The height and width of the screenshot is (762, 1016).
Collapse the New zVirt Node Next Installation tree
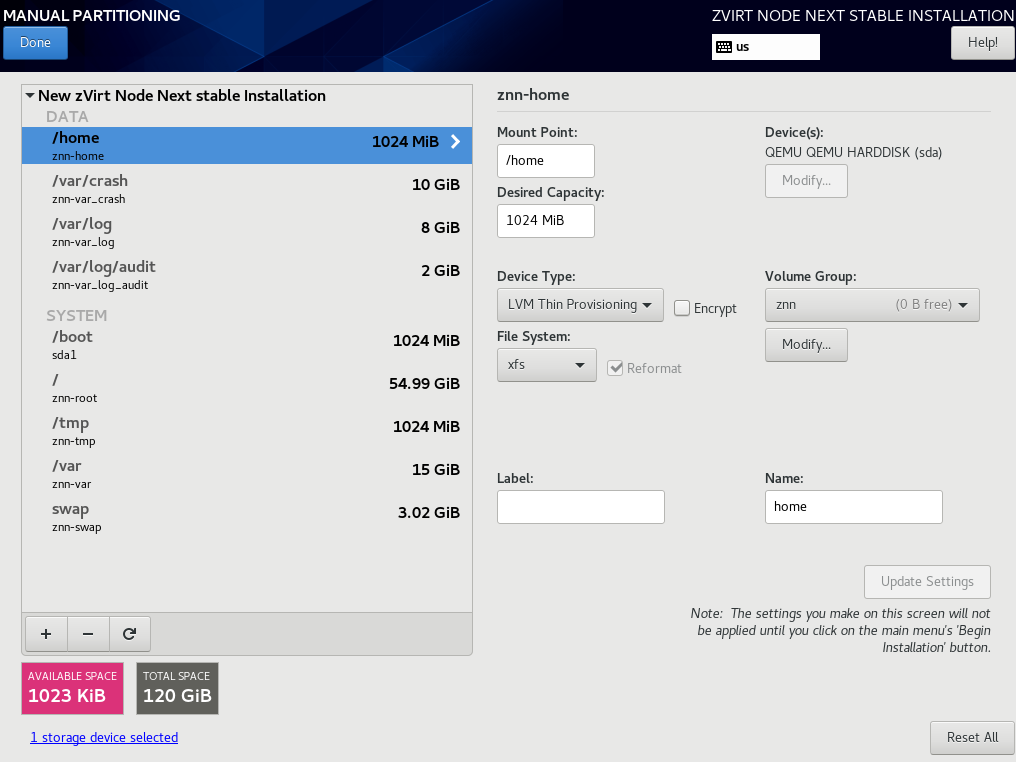point(30,95)
